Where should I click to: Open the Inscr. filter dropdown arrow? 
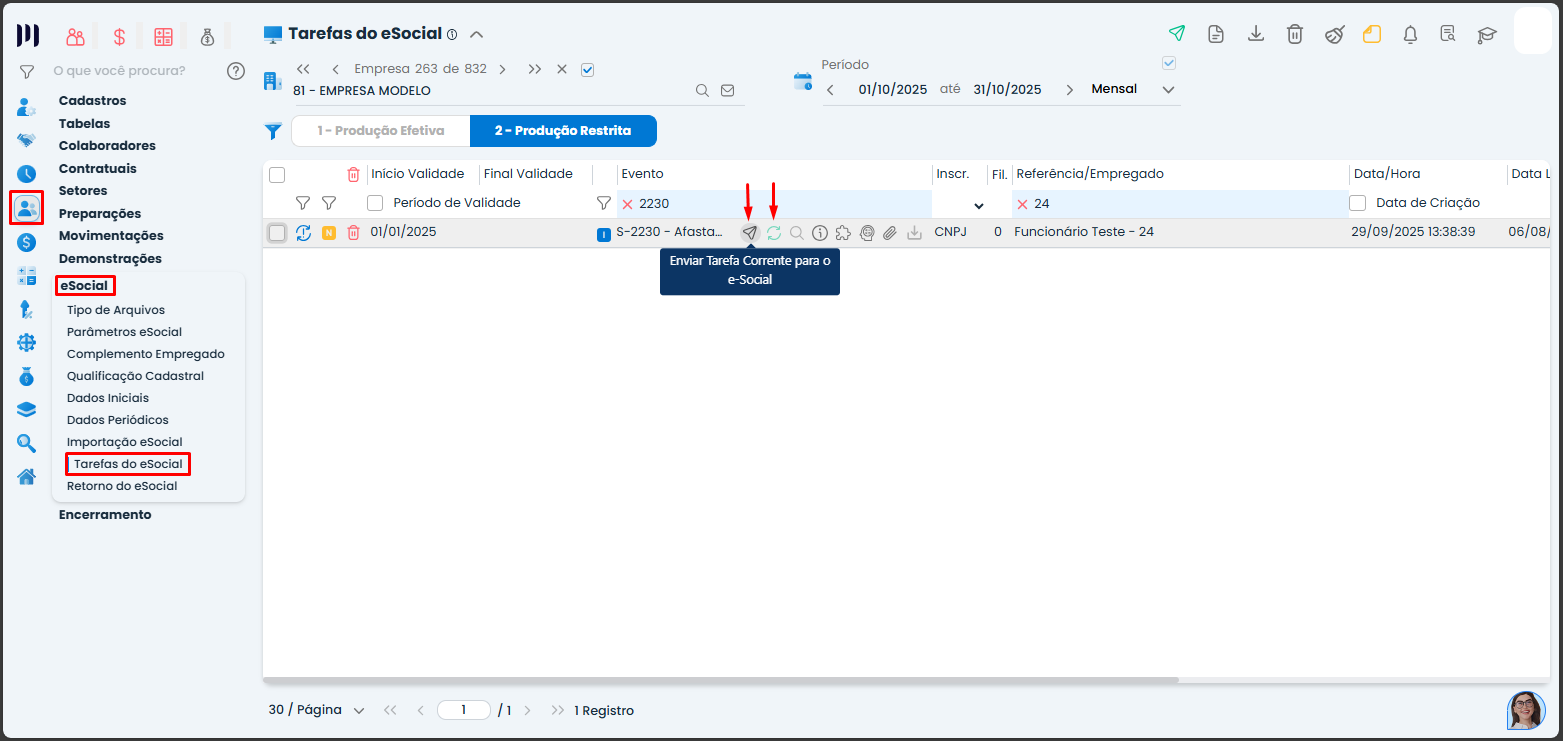pos(979,206)
